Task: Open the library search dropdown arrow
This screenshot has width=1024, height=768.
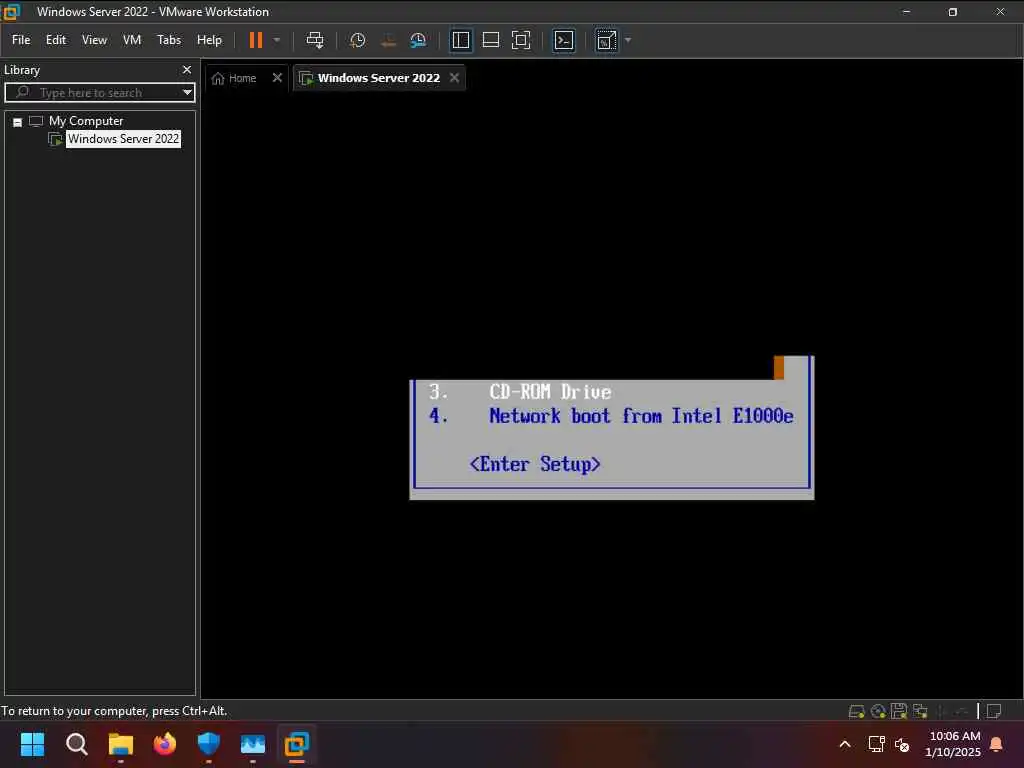Action: tap(187, 92)
